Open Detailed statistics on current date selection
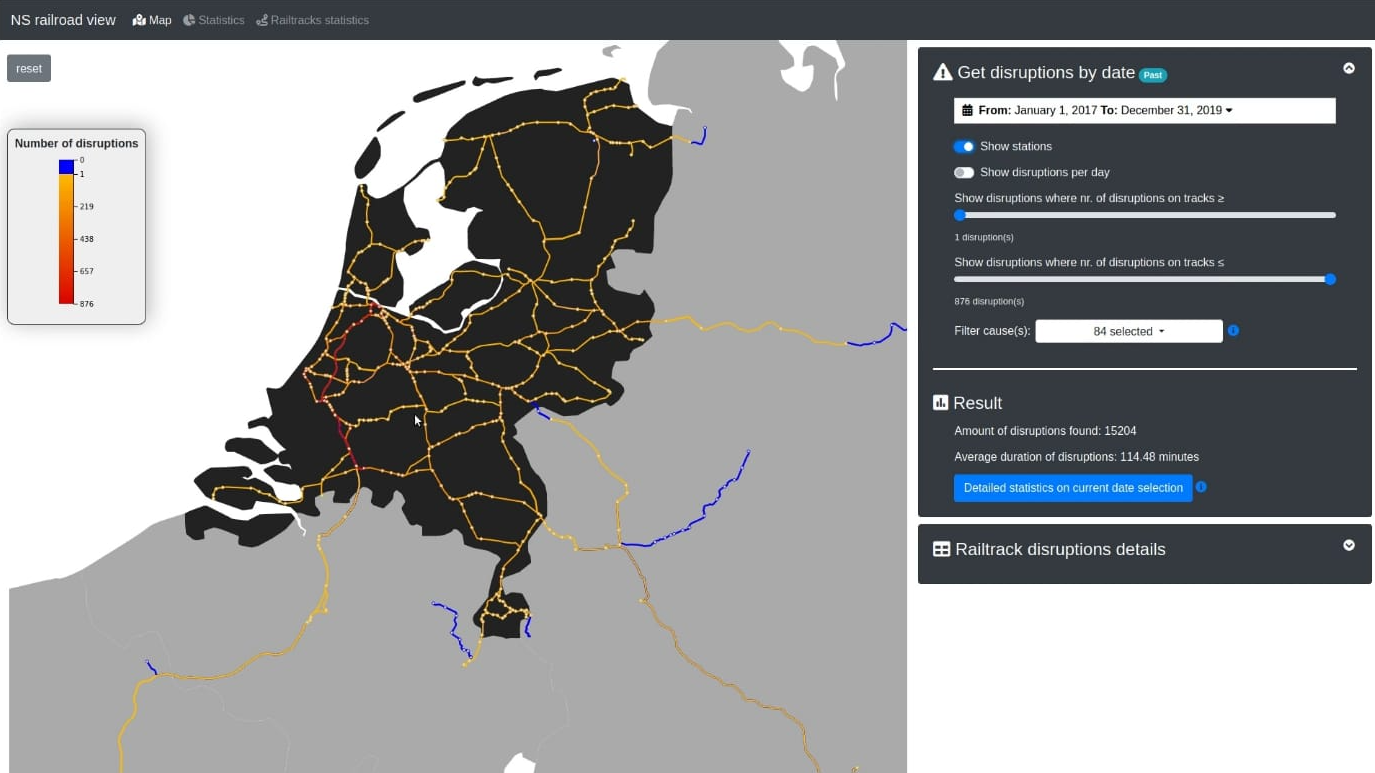The image size is (1375, 773). tap(1072, 488)
